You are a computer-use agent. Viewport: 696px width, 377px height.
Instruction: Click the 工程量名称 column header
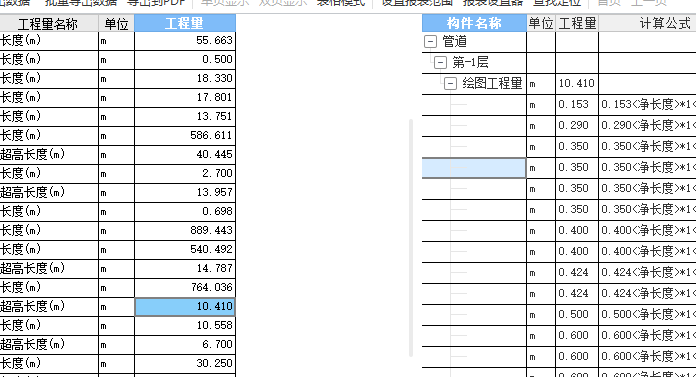click(x=48, y=24)
